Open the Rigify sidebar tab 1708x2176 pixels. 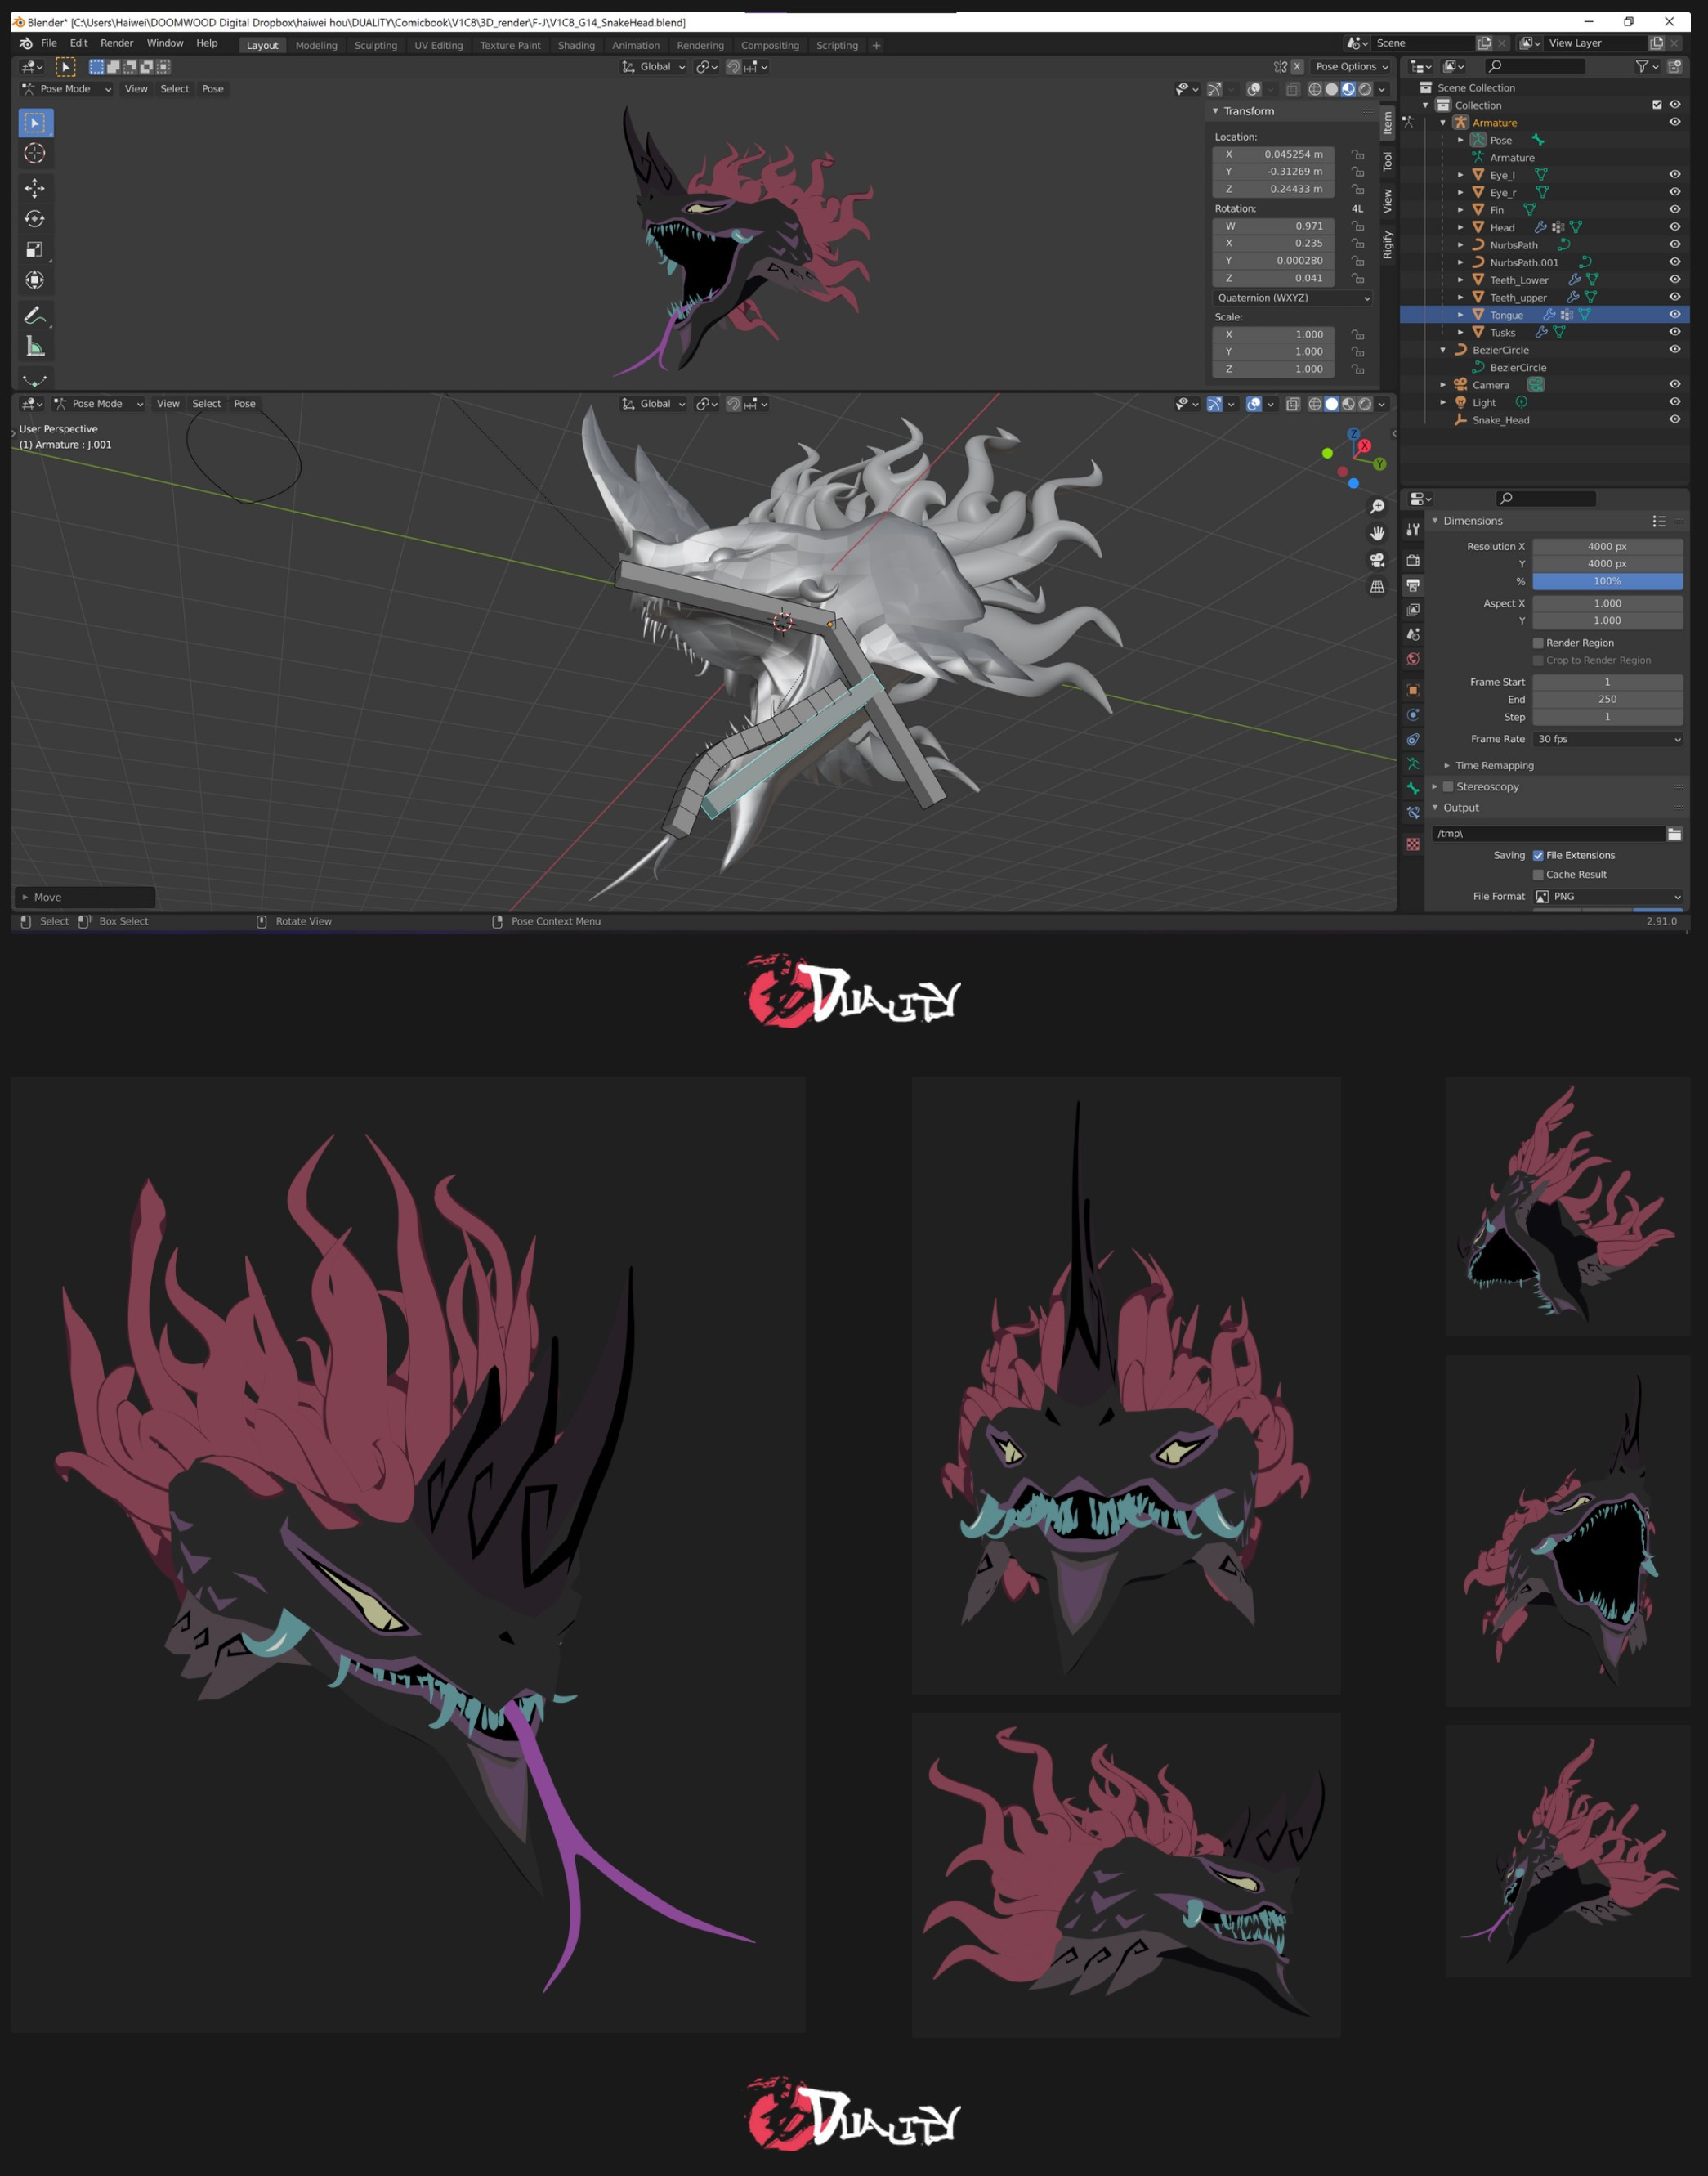pos(1388,244)
